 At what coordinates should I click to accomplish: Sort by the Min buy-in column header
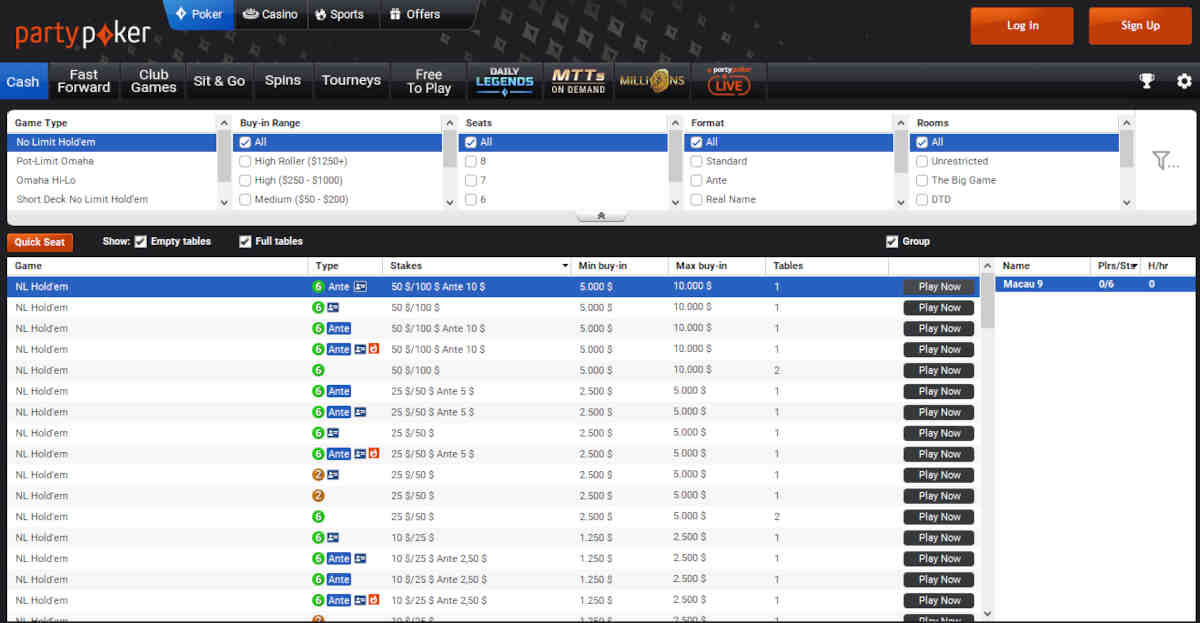pyautogui.click(x=620, y=266)
